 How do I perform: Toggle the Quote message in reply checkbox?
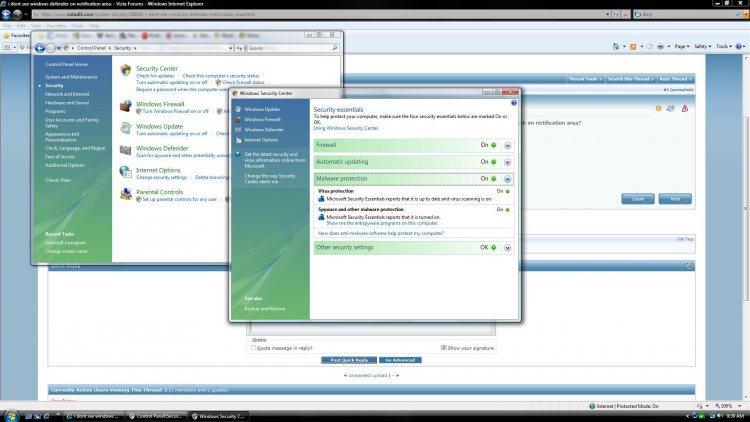[x=254, y=348]
